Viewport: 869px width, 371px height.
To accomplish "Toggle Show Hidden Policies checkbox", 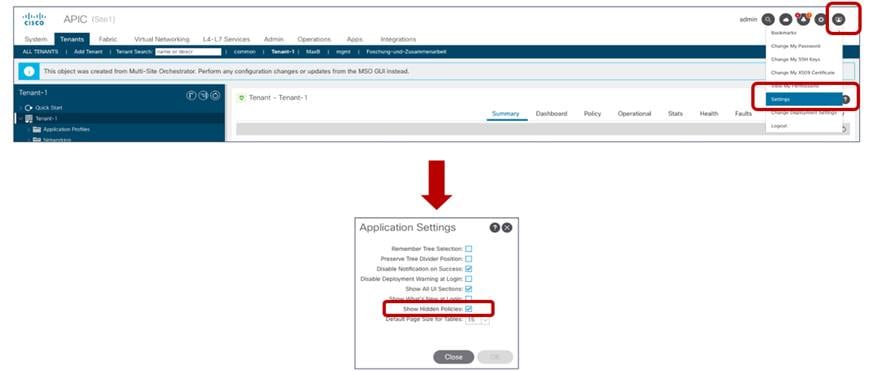I will (469, 309).
